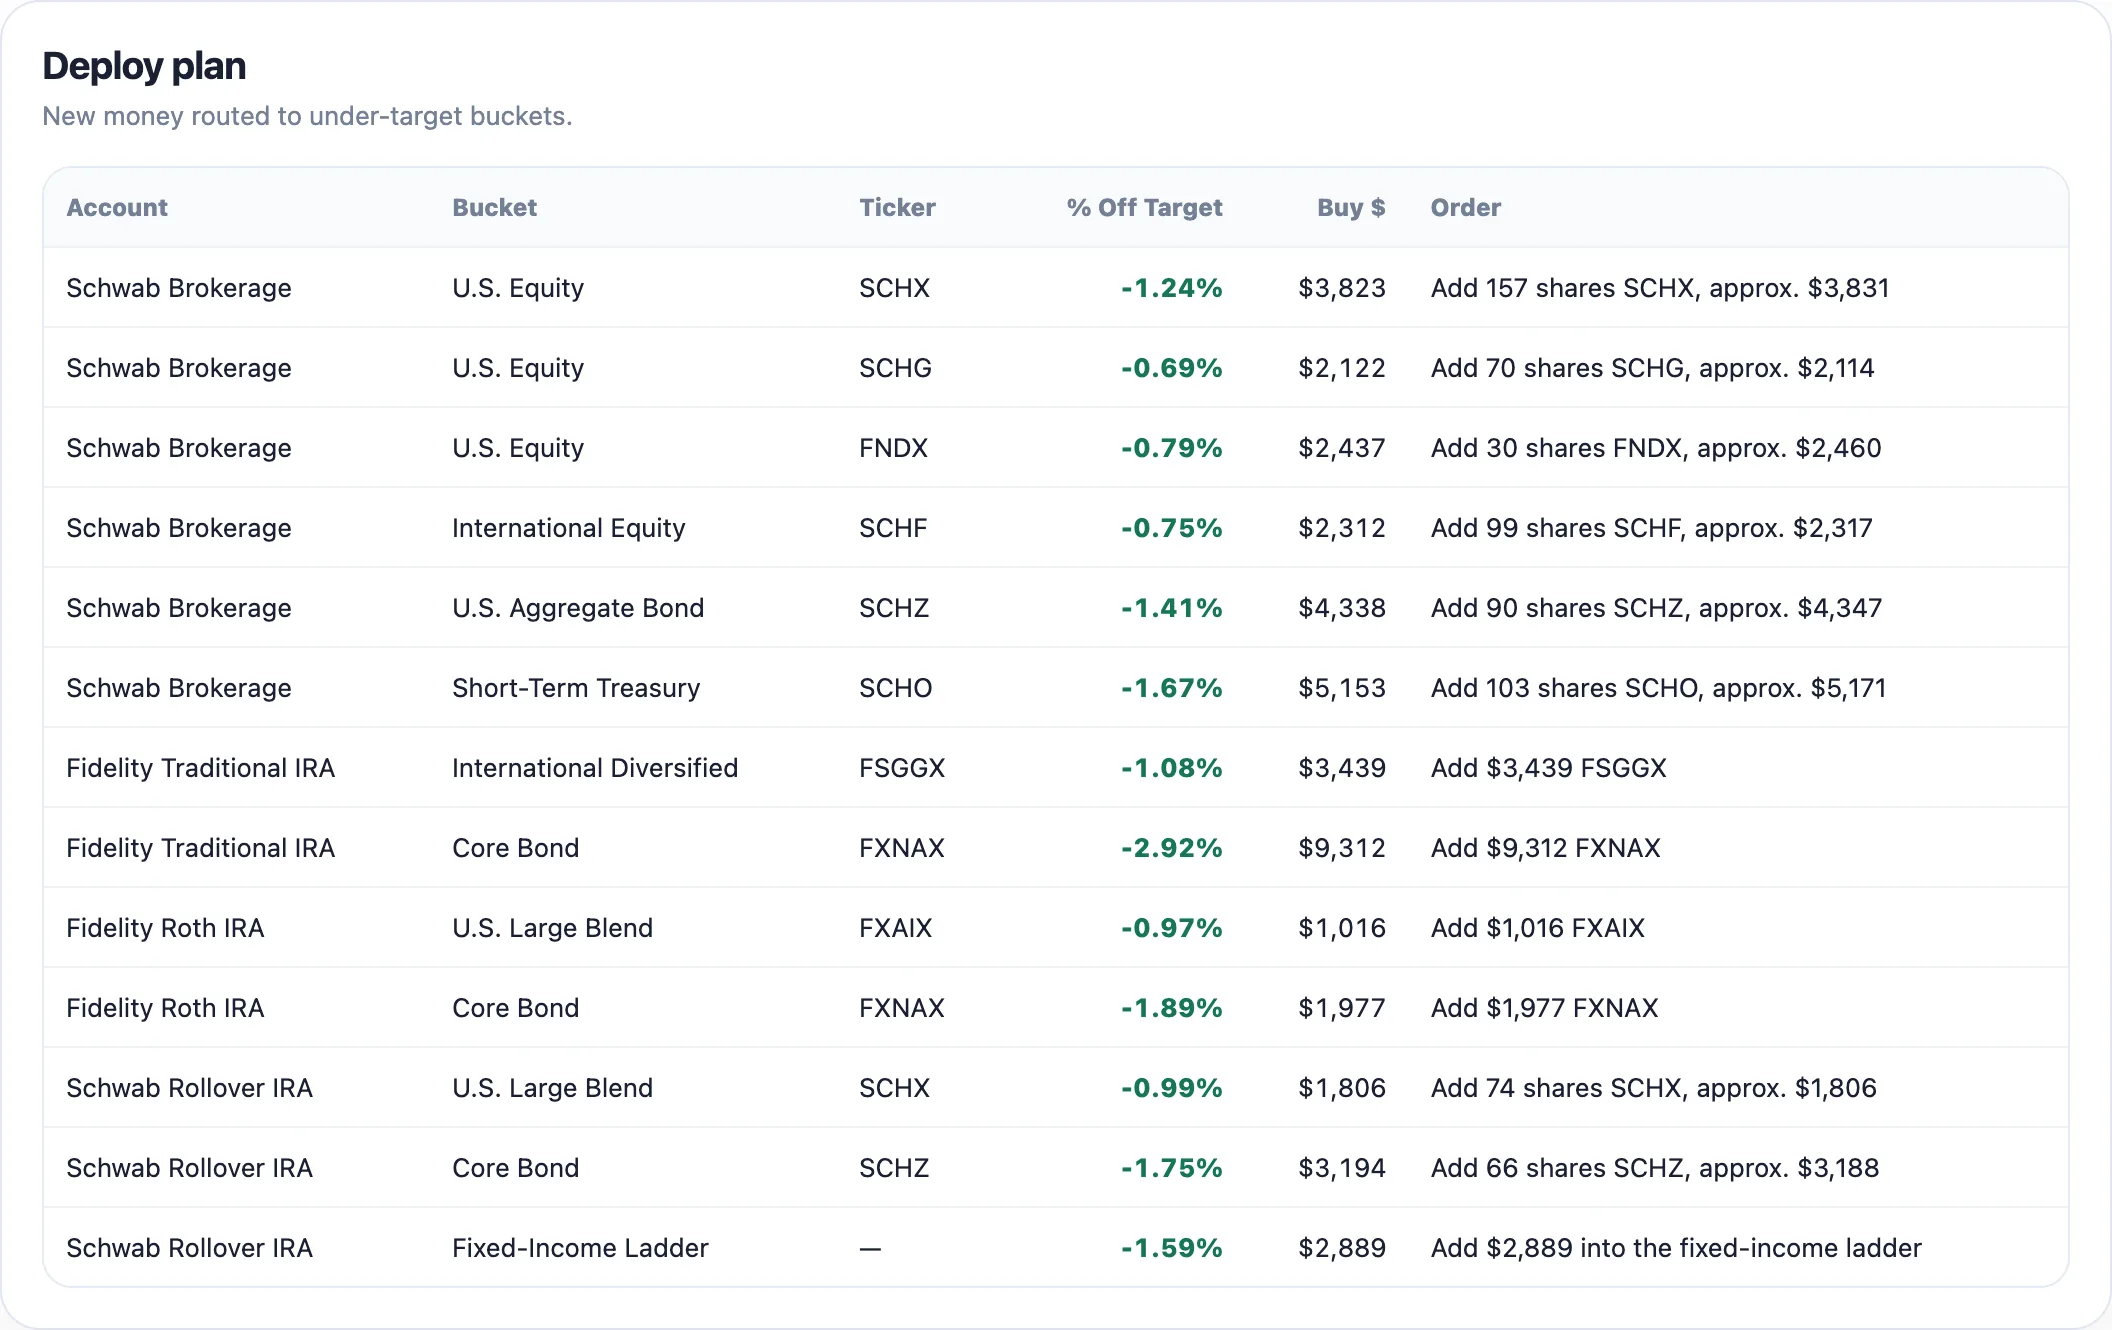Screen dimensions: 2112x1330
Task: Select order 'Add 103 shares SCHO'
Action: [x=1658, y=688]
